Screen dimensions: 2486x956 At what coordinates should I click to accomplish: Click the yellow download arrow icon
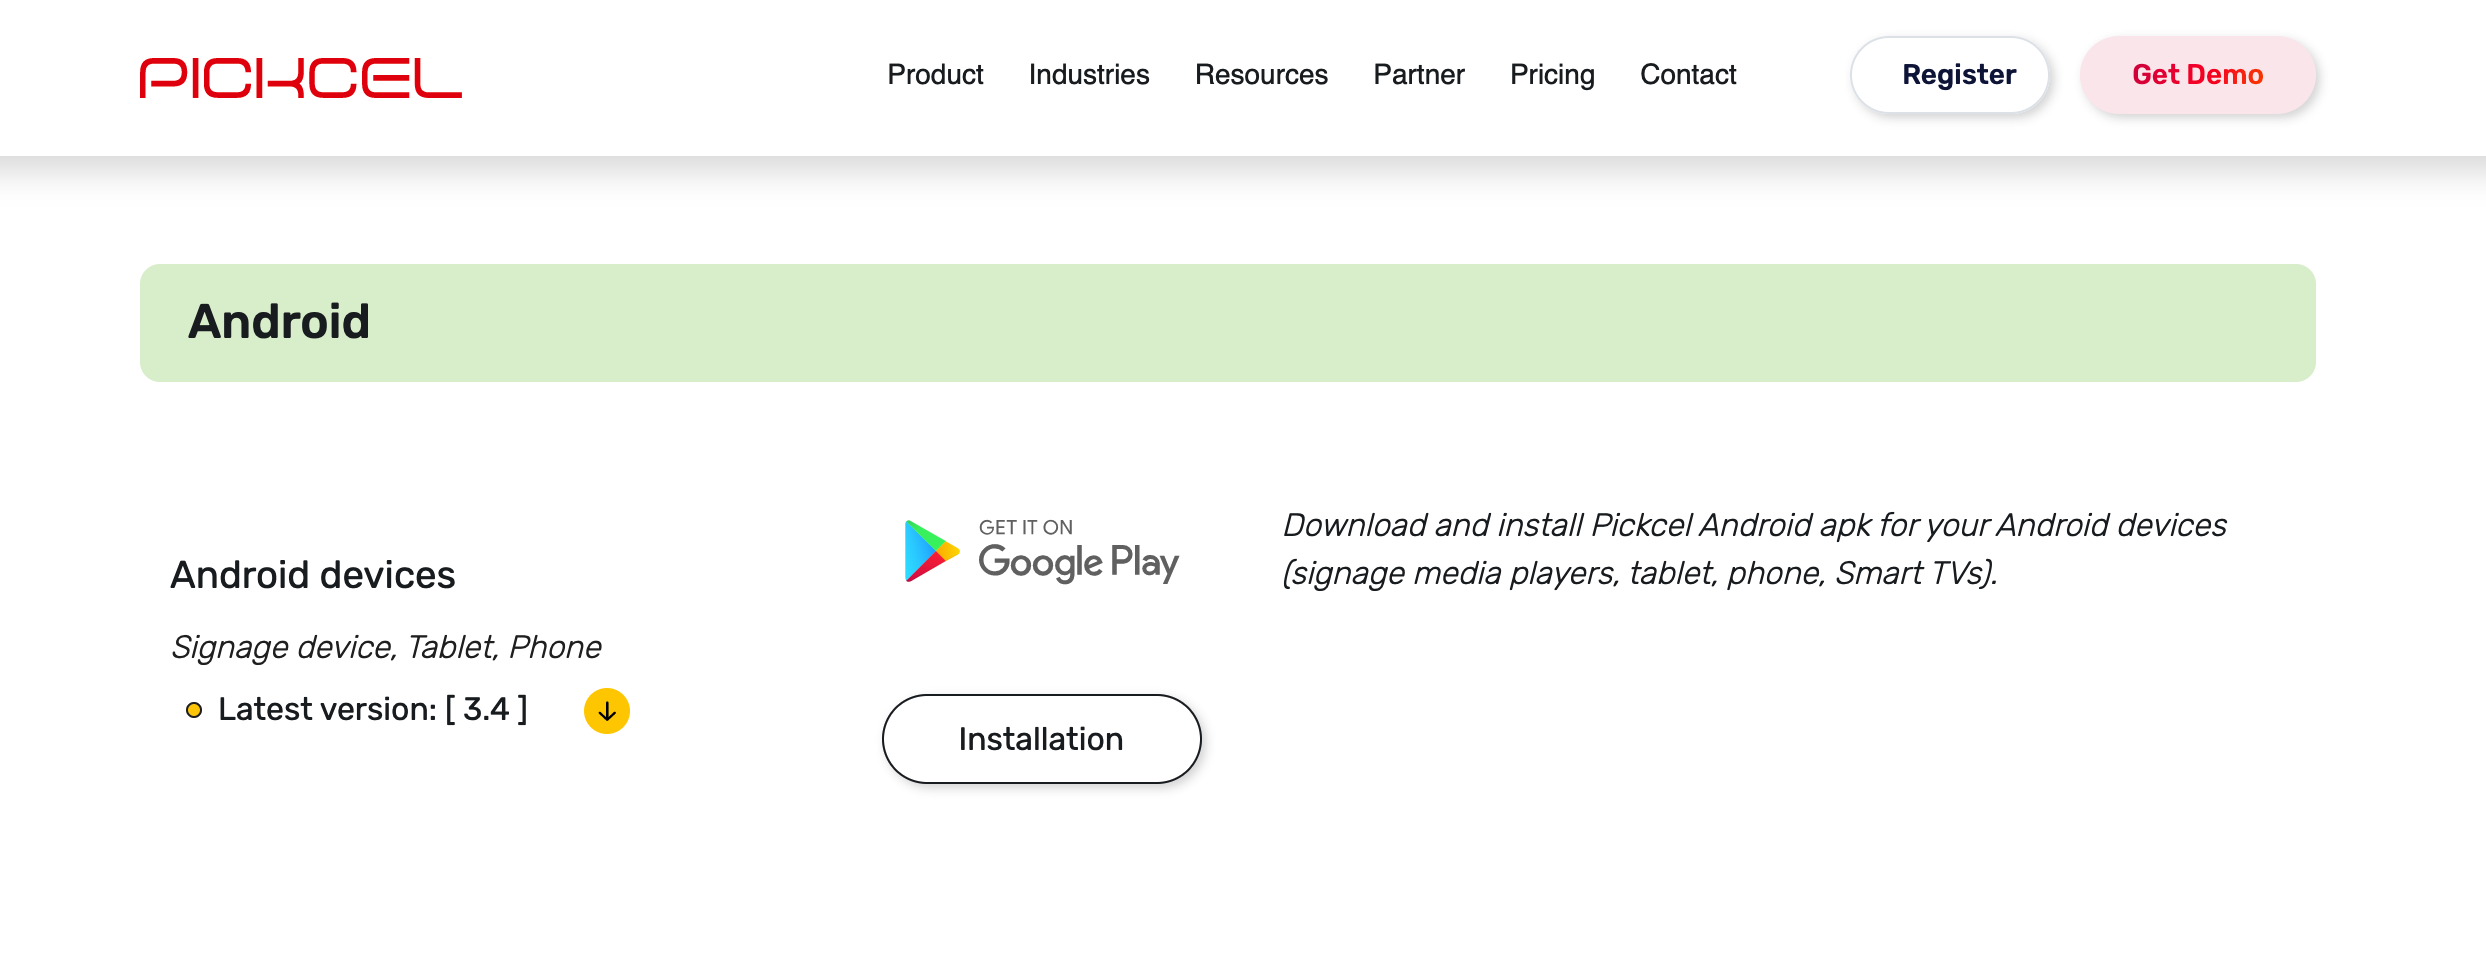(x=606, y=711)
